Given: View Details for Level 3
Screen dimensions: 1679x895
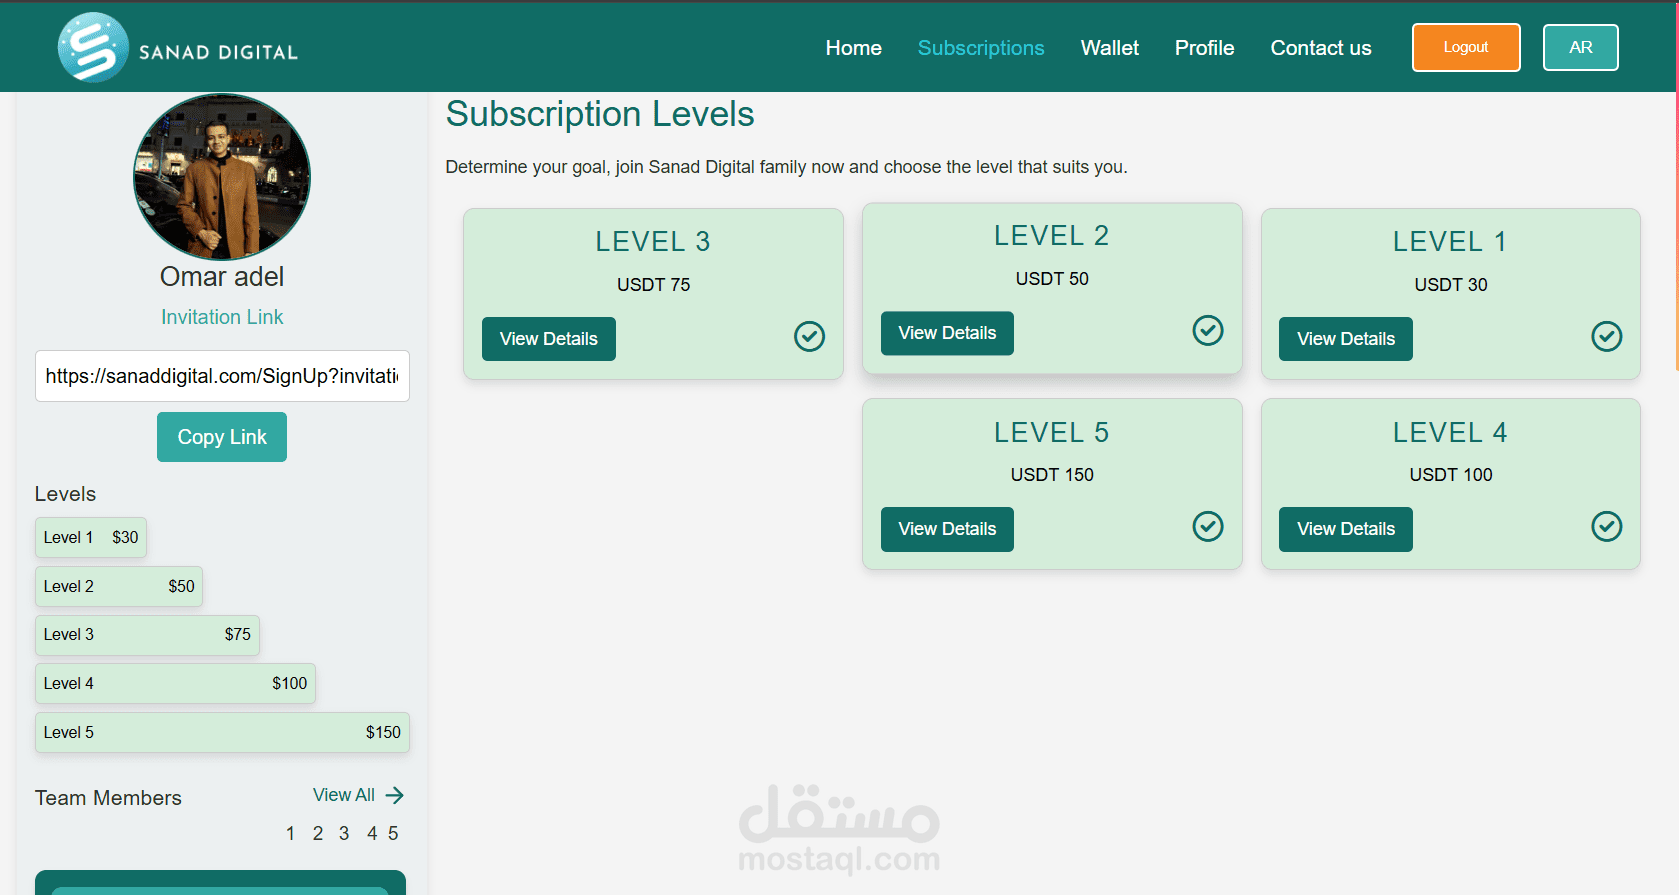Looking at the screenshot, I should [x=548, y=339].
